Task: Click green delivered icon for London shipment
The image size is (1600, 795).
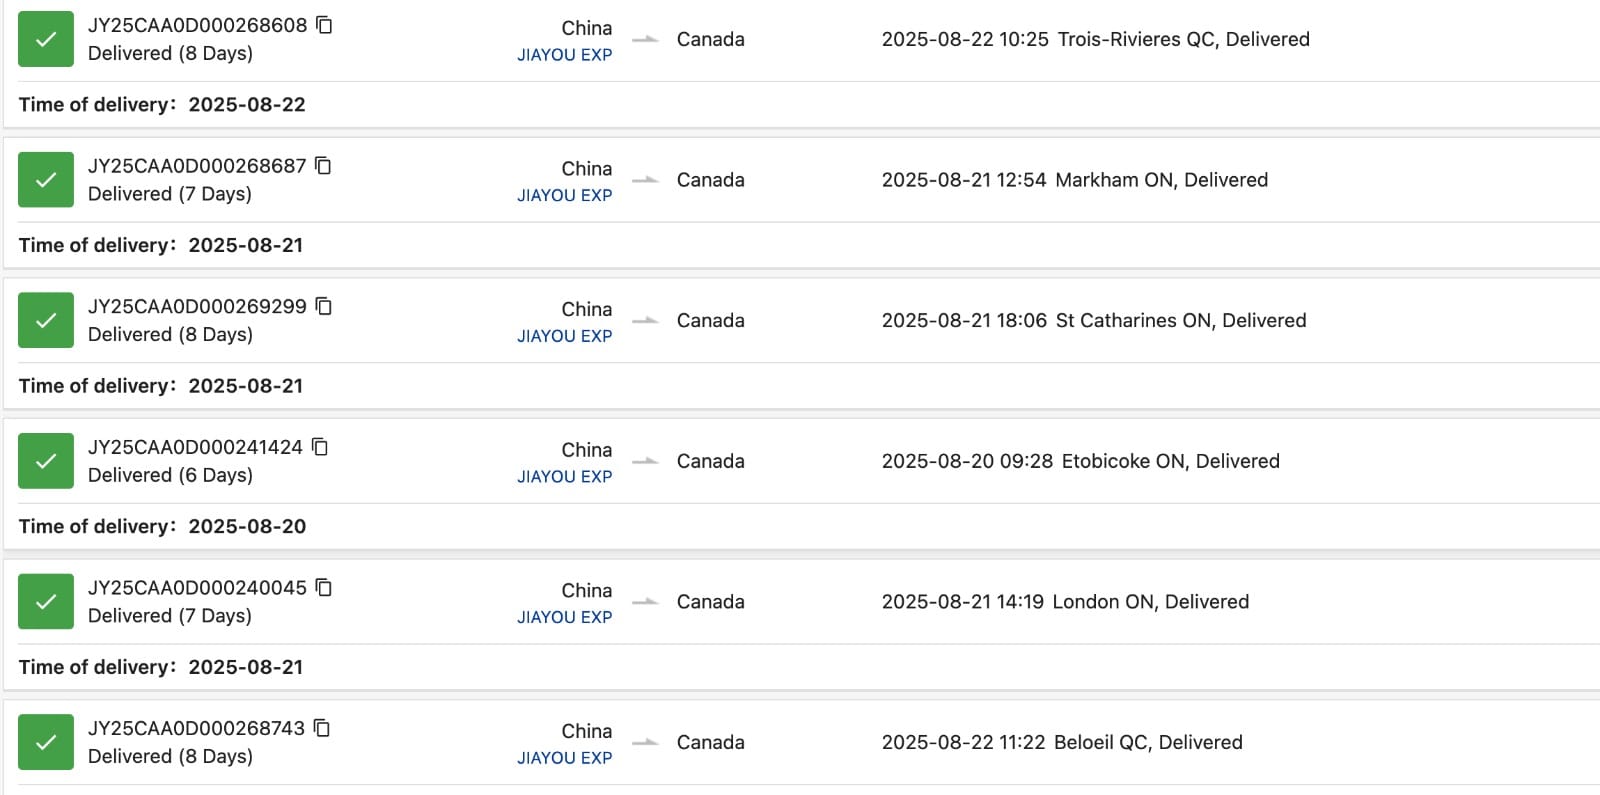Action: point(46,602)
